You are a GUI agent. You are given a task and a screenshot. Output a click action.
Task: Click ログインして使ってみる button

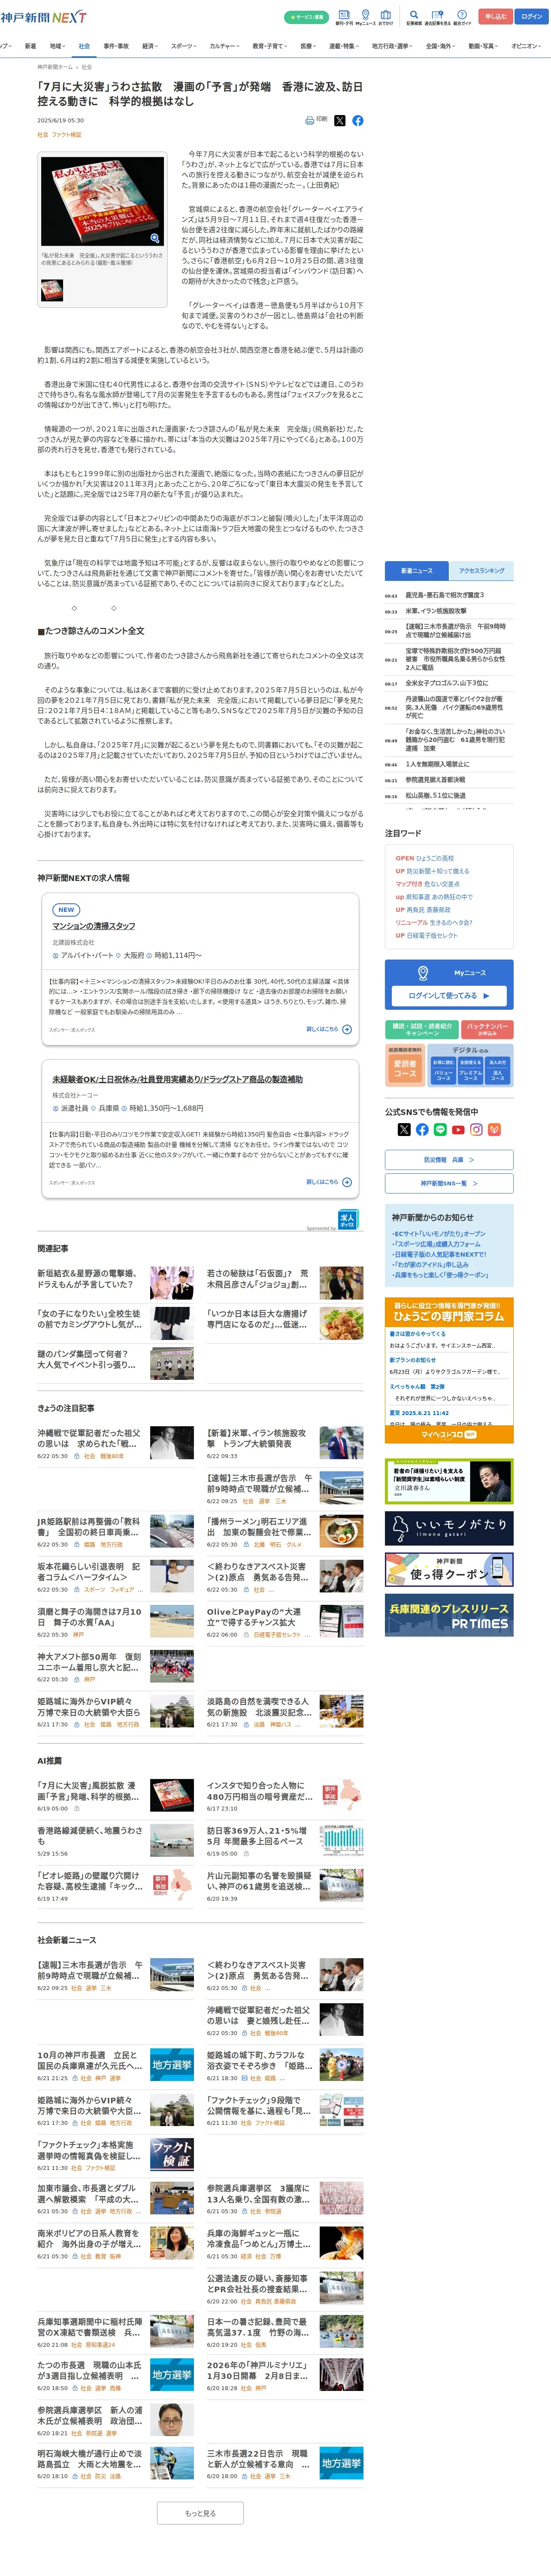(x=449, y=995)
